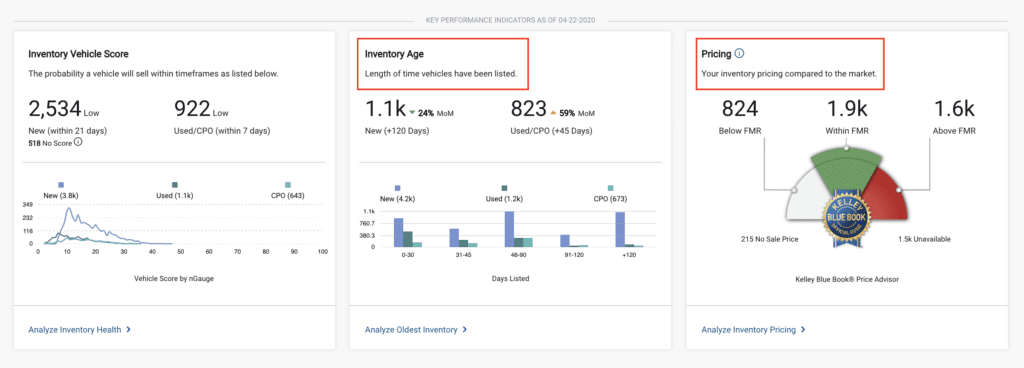The width and height of the screenshot is (1024, 368).
Task: Click Kelley Blue Book® Price Advisor caption
Action: click(x=847, y=279)
